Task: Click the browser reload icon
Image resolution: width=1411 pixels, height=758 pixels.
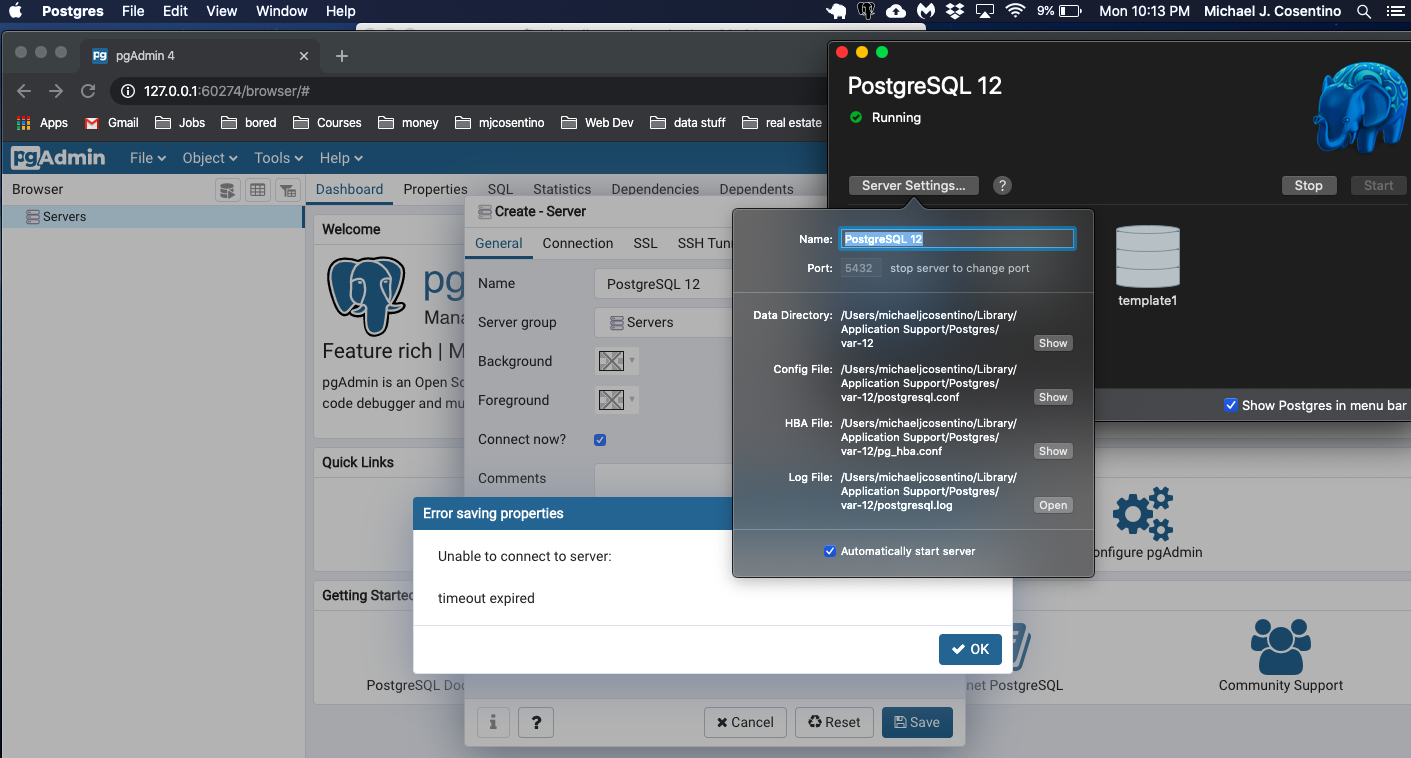Action: (88, 91)
